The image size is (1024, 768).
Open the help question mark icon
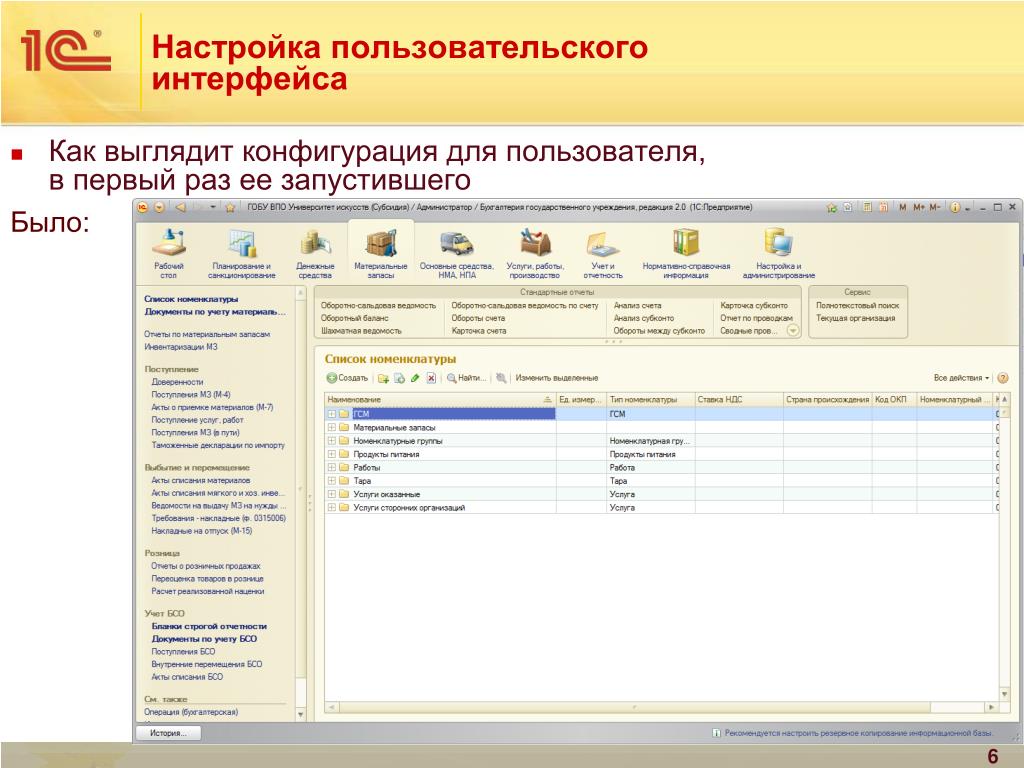[1003, 378]
